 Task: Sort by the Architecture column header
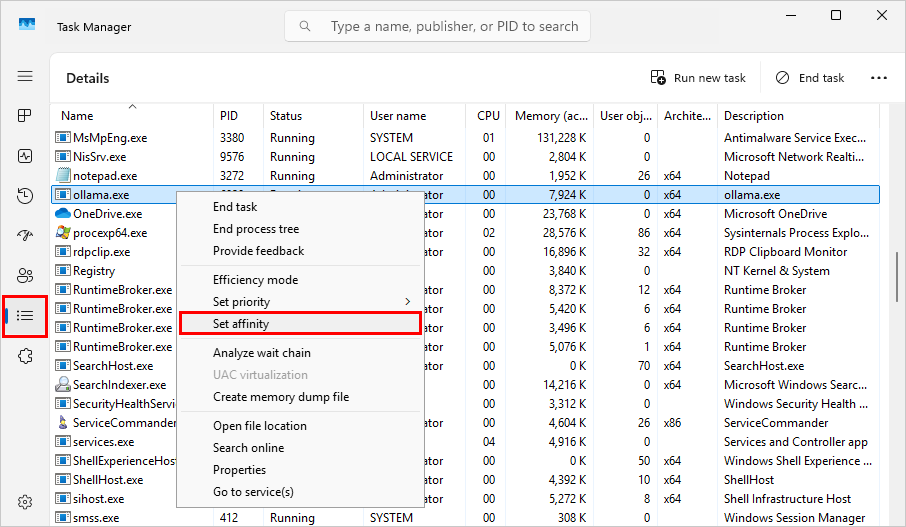(x=687, y=116)
